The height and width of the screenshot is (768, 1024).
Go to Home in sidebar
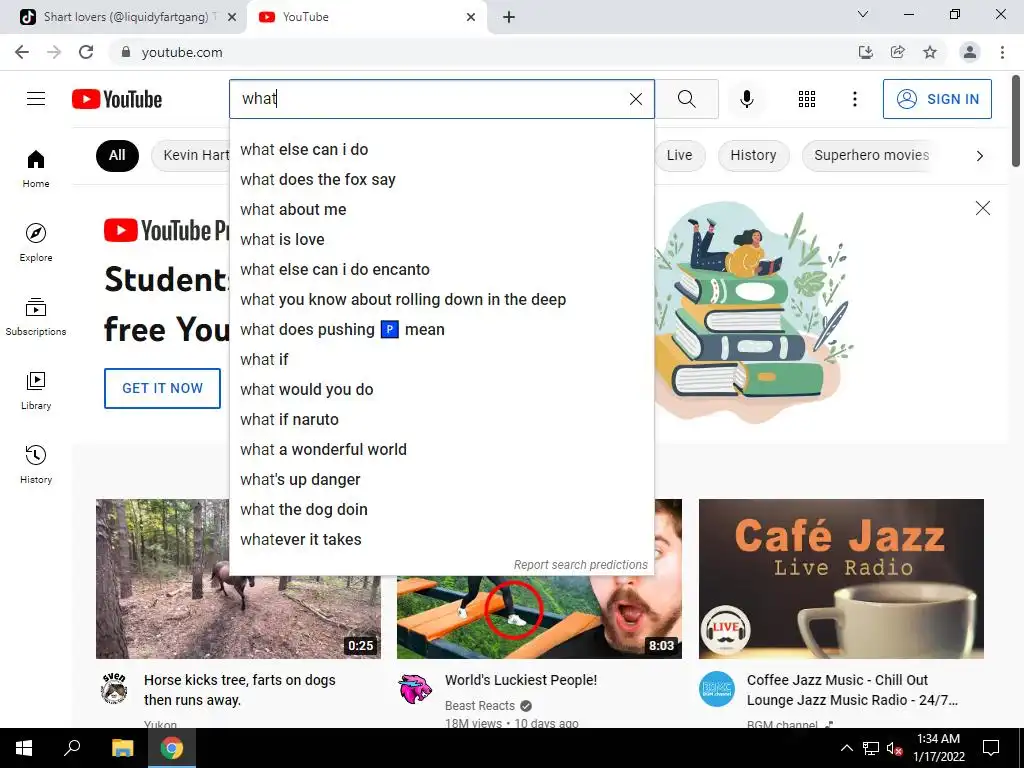36,169
